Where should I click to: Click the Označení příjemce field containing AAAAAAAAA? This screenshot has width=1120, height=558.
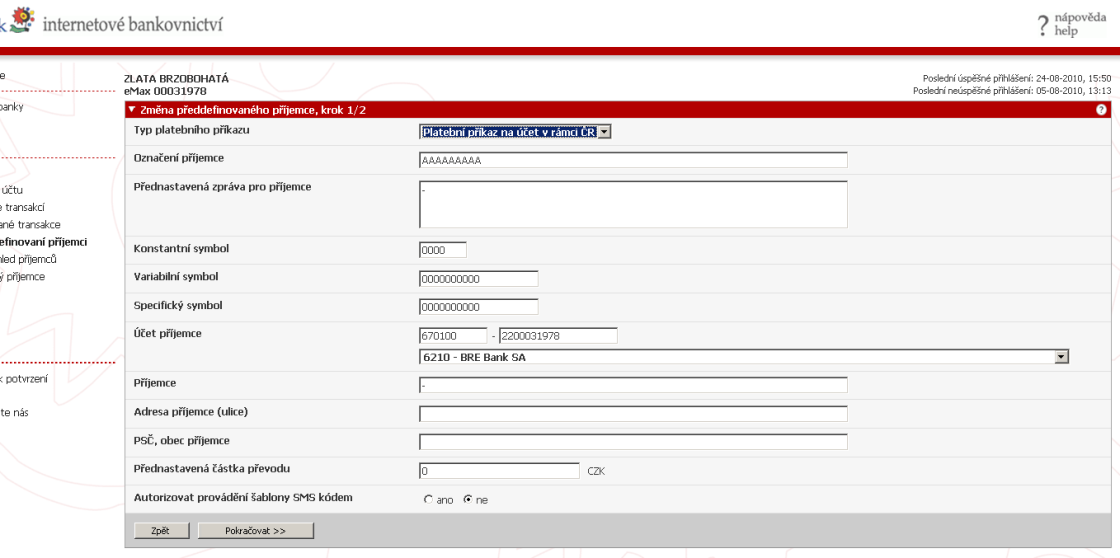pyautogui.click(x=633, y=160)
